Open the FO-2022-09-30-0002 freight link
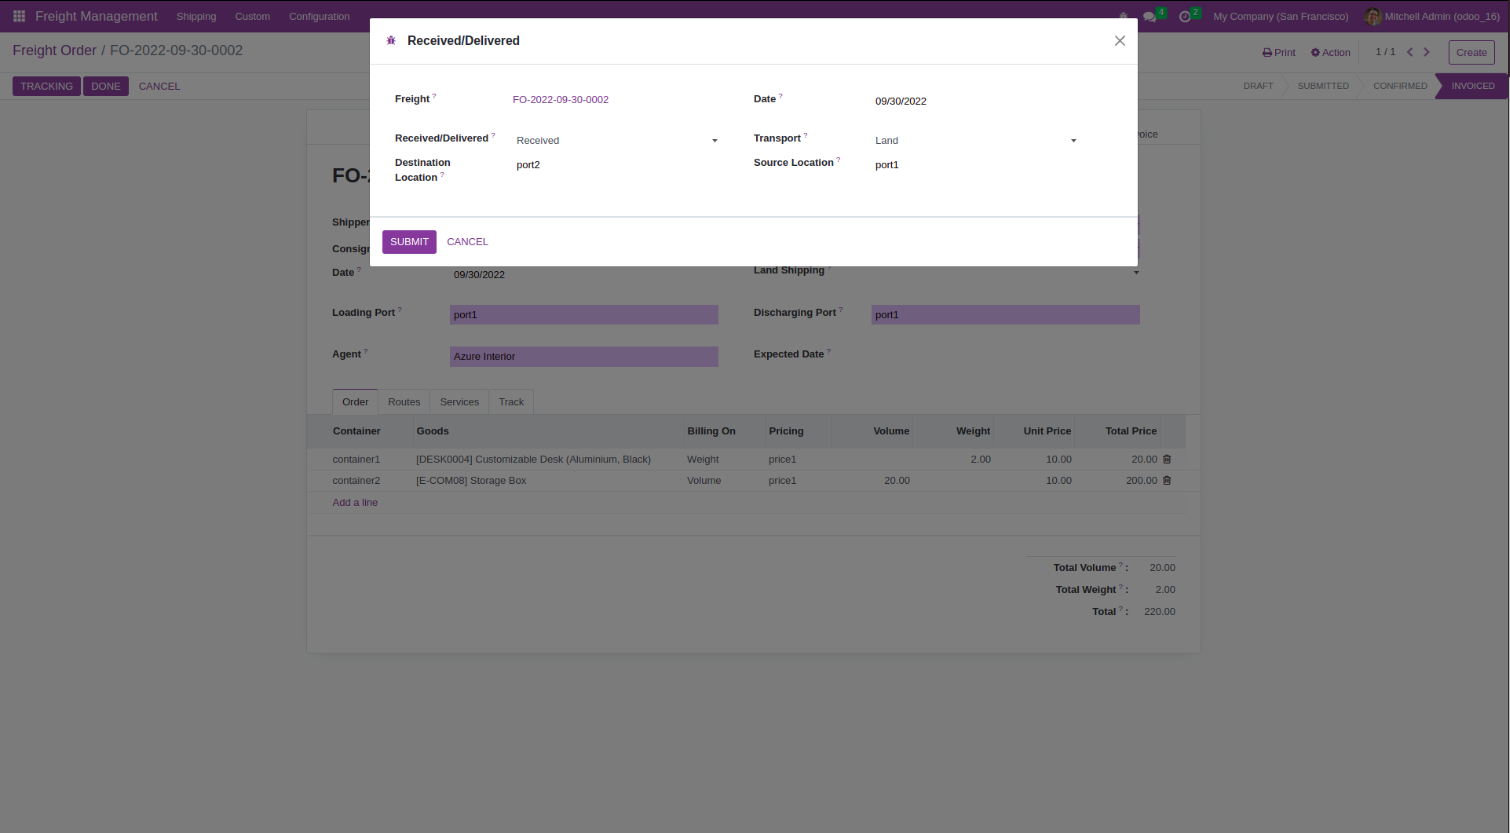This screenshot has width=1510, height=833. (x=560, y=100)
